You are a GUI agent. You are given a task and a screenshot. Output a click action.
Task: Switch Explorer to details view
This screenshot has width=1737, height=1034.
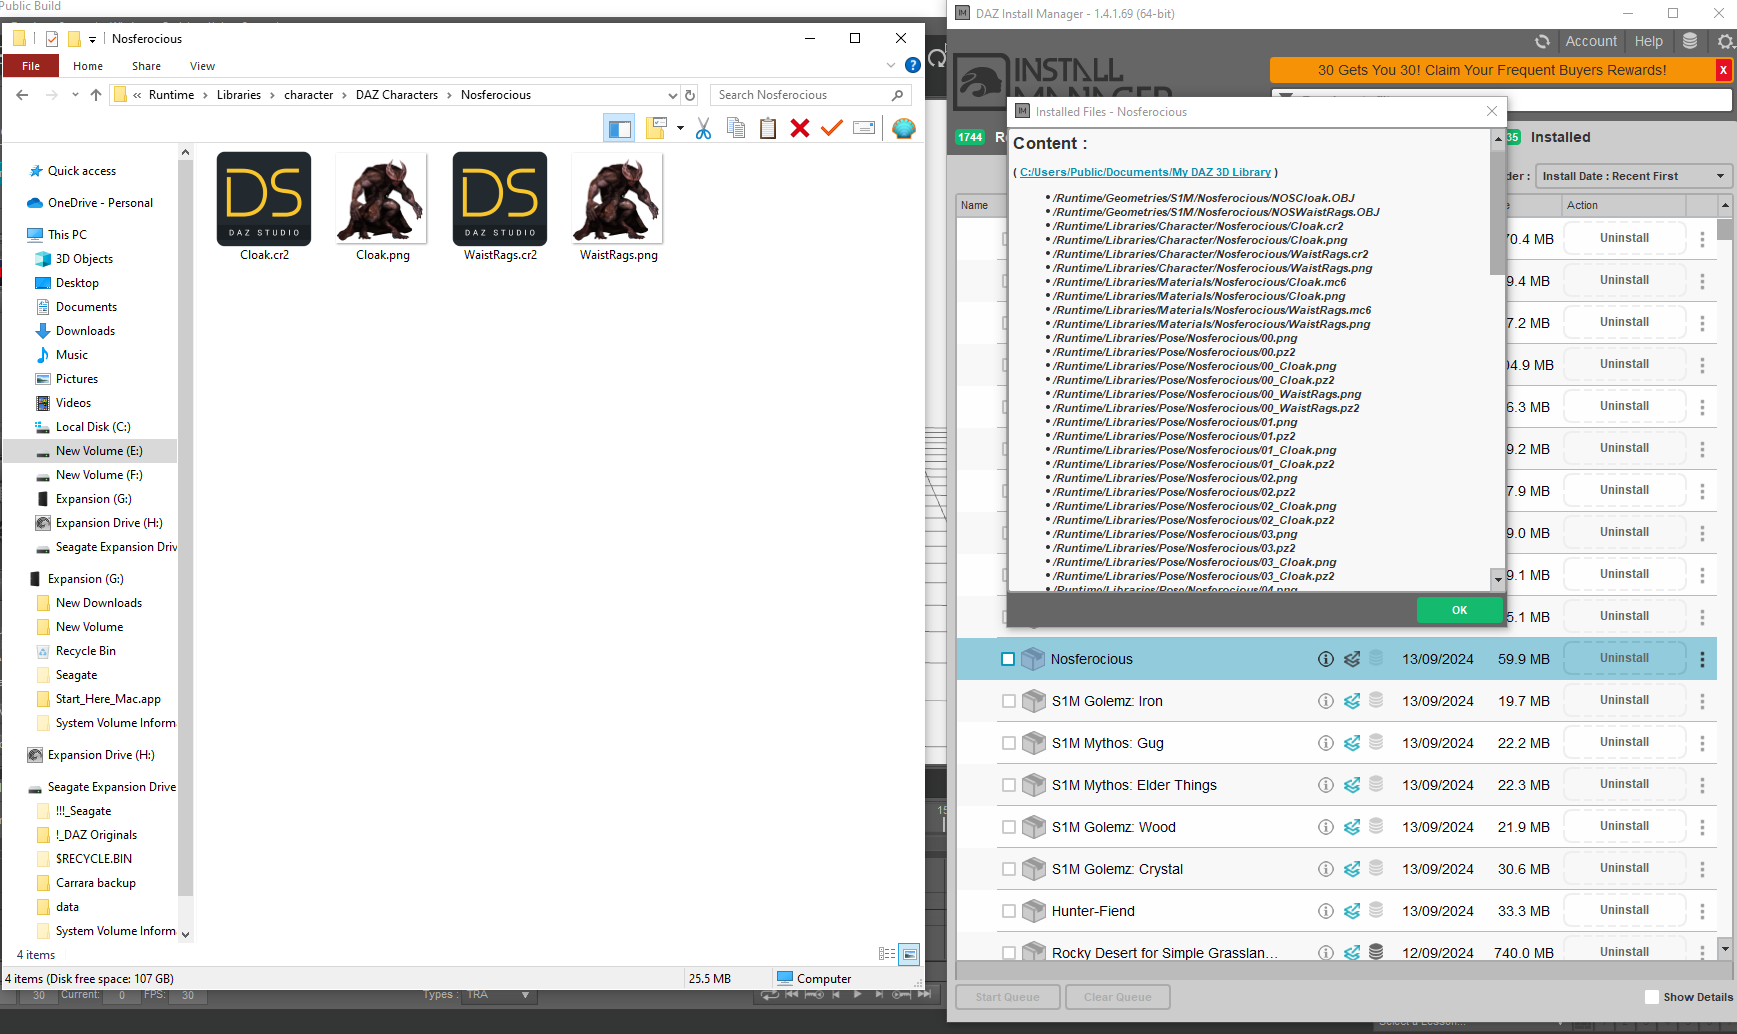(887, 954)
